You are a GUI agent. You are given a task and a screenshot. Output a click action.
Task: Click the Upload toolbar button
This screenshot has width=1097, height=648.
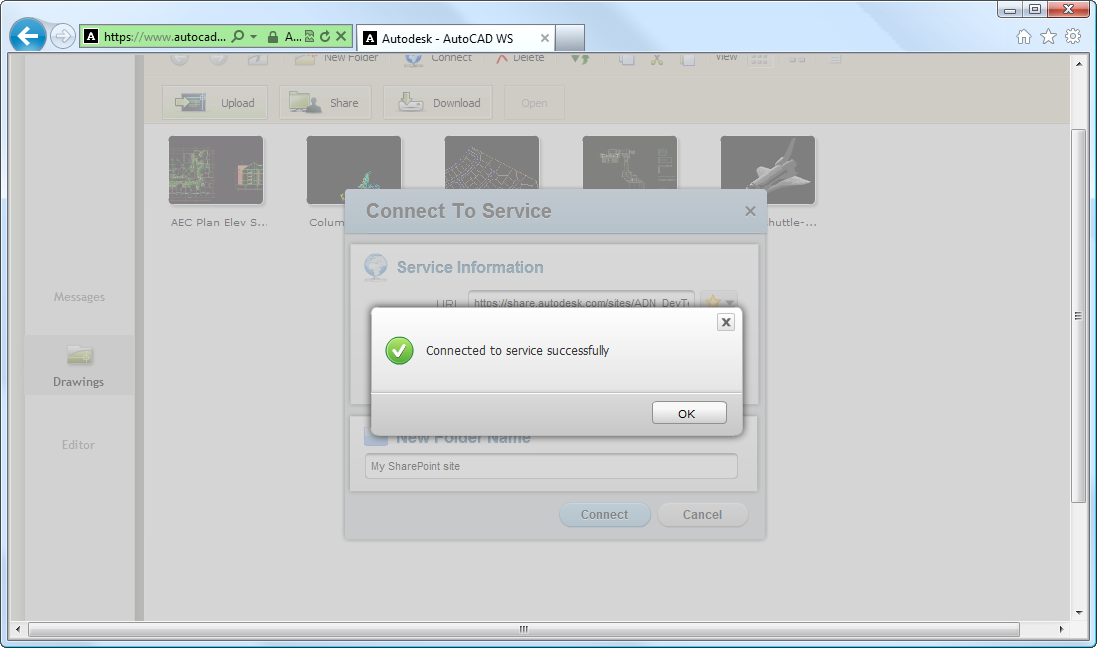coord(215,103)
